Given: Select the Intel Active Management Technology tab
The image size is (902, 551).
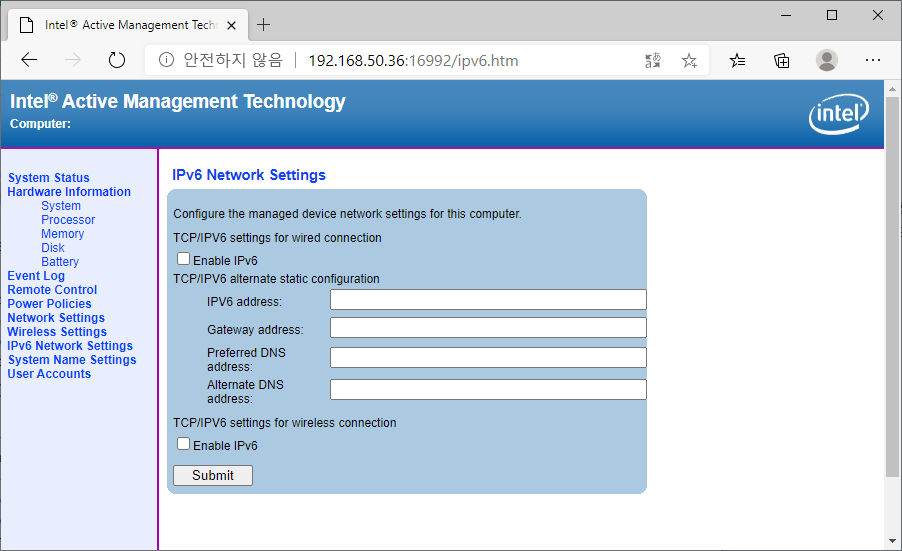Looking at the screenshot, I should (128, 25).
